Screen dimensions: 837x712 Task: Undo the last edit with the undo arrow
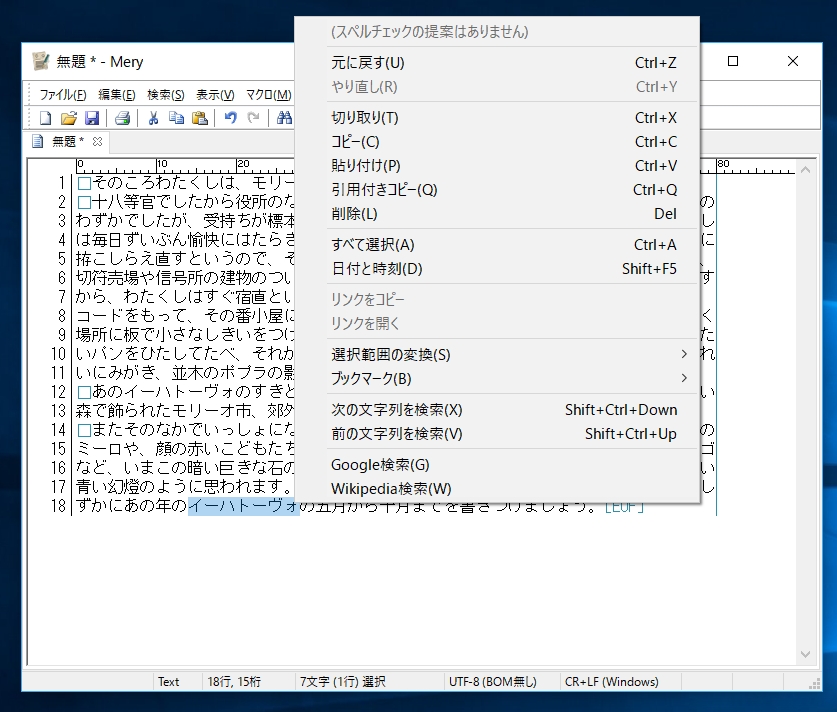pyautogui.click(x=231, y=117)
